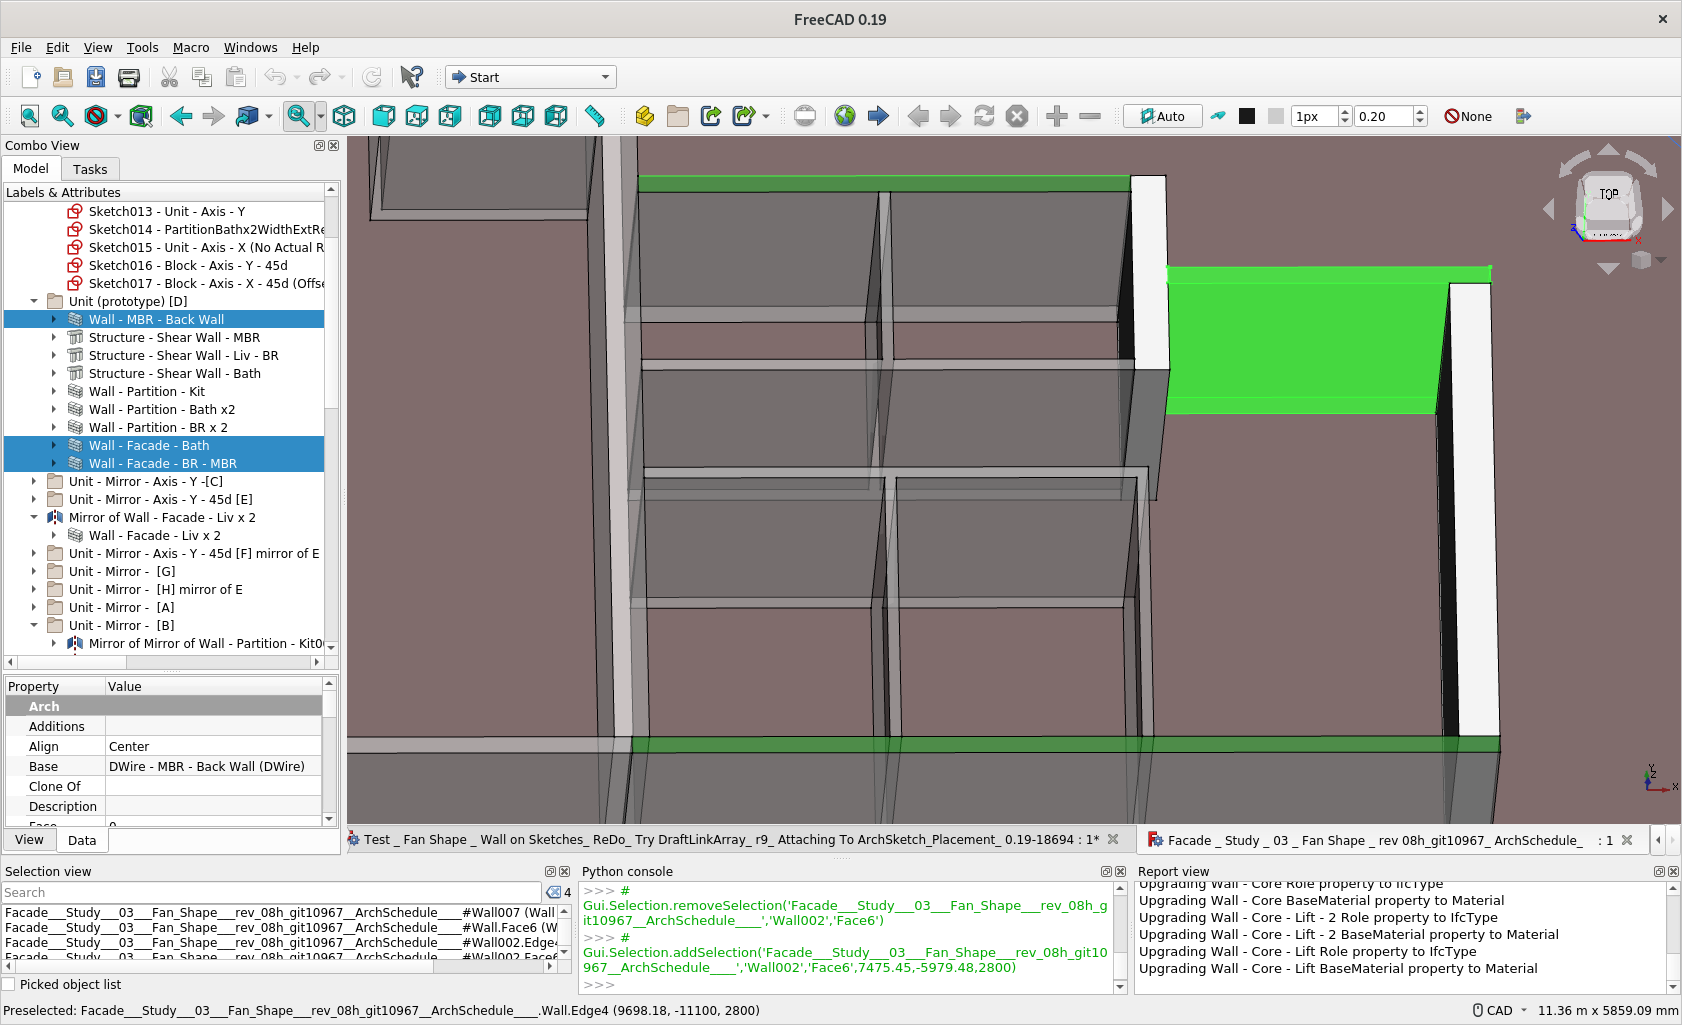Clear the Selection view search field button
The width and height of the screenshot is (1682, 1025).
click(x=553, y=892)
